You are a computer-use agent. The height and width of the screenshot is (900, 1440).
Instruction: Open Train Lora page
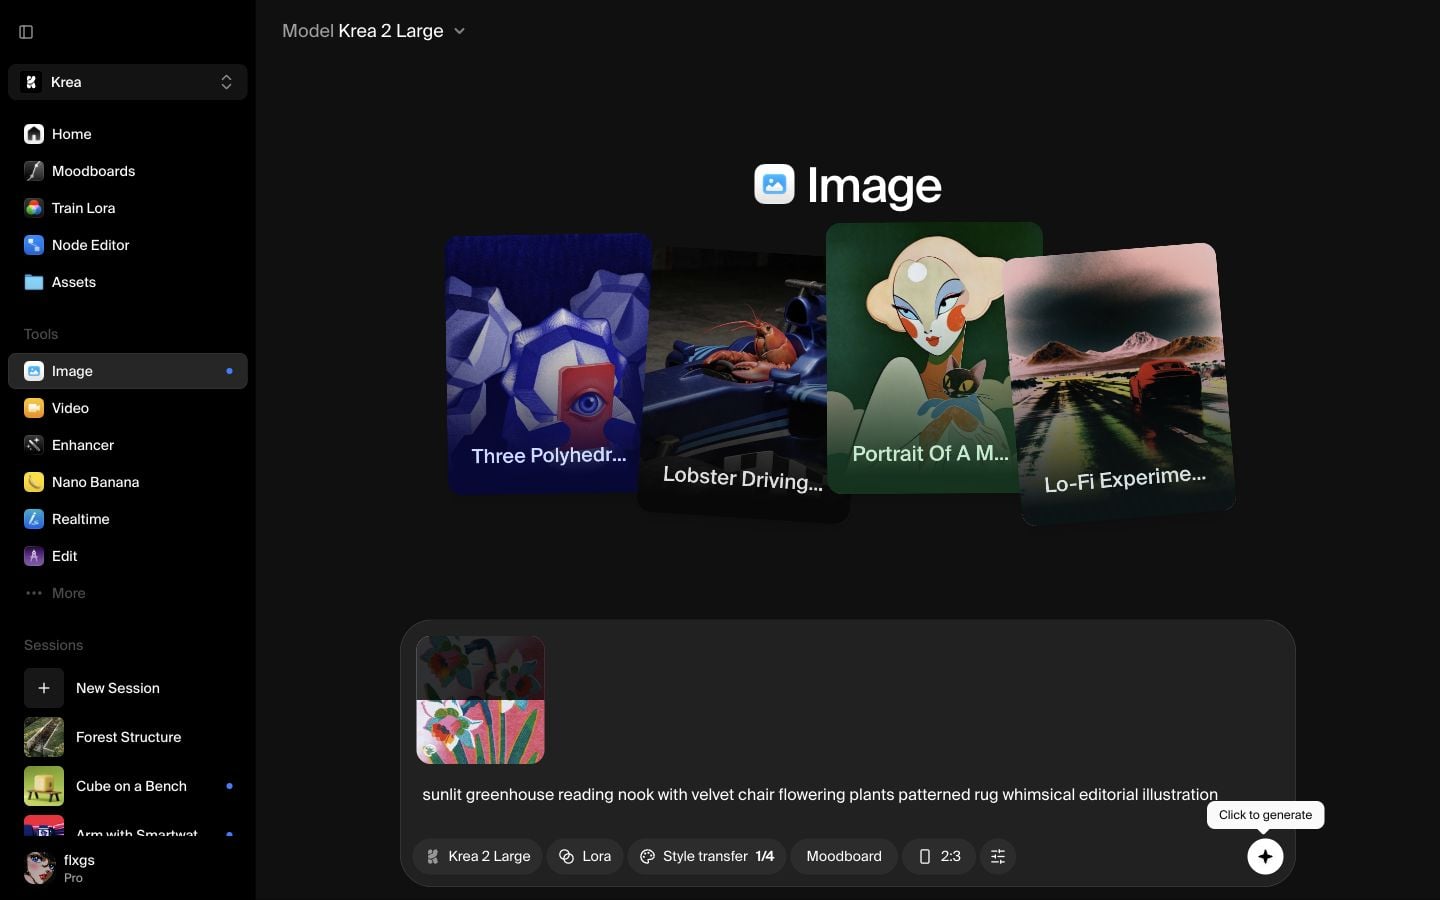[128, 208]
